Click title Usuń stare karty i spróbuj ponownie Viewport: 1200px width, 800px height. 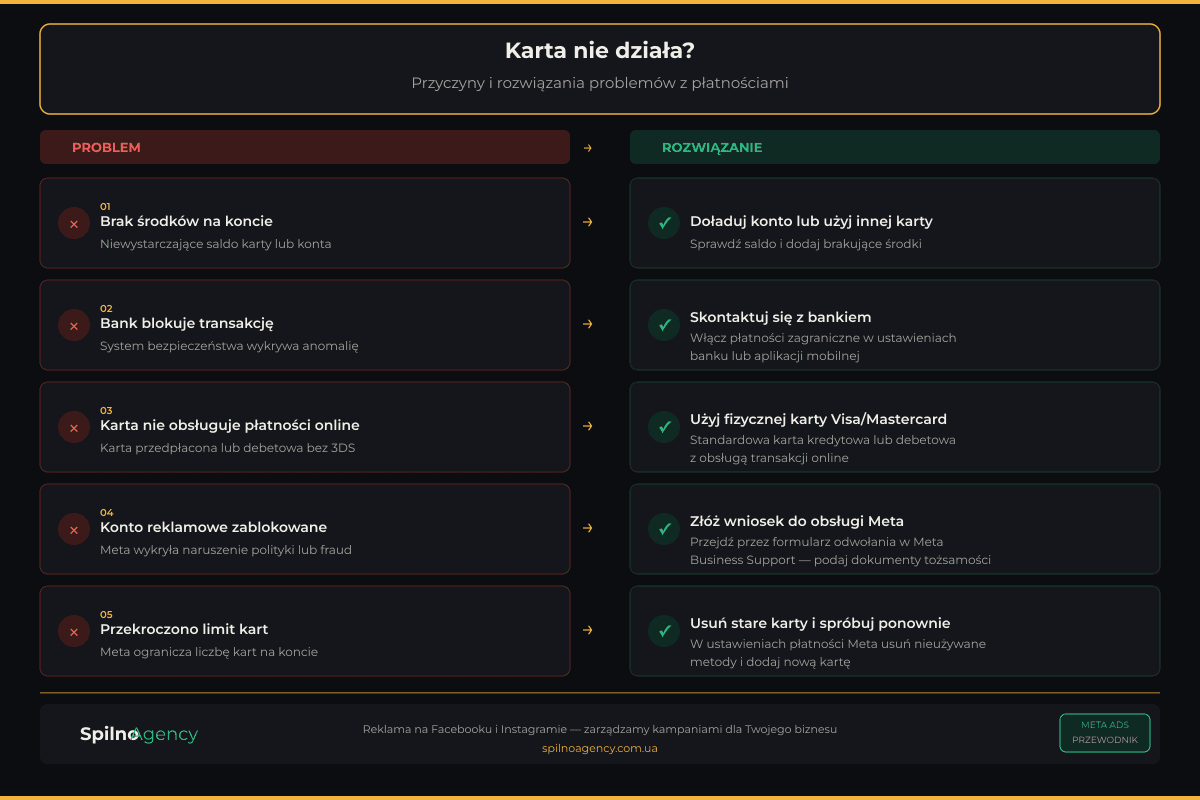[x=820, y=623]
